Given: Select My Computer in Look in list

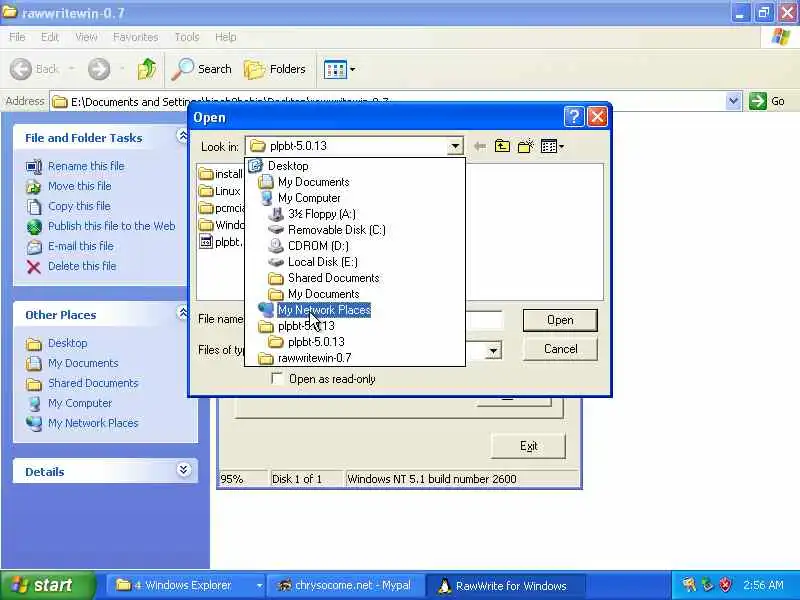Looking at the screenshot, I should 309,198.
